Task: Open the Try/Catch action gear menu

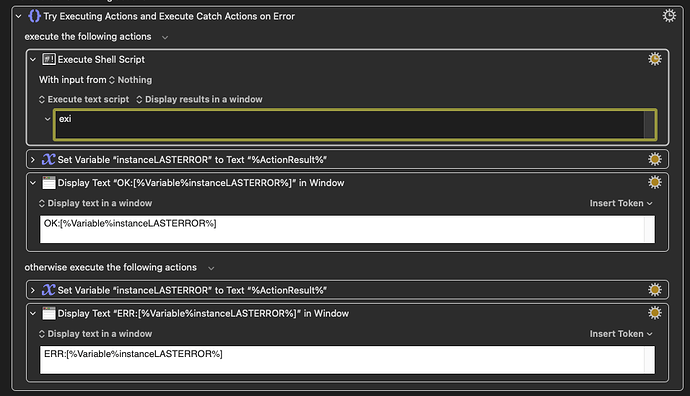Action: click(x=669, y=16)
